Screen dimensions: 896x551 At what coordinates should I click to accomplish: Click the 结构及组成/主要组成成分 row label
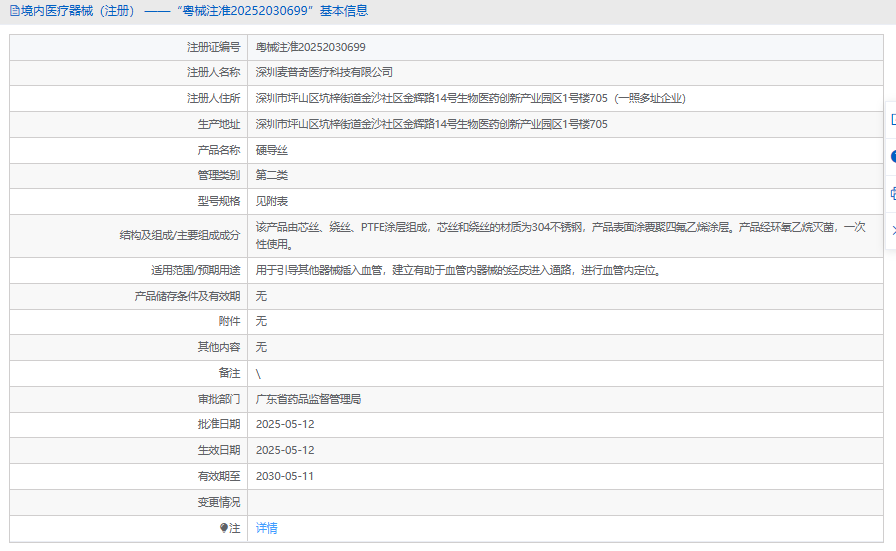[180, 235]
